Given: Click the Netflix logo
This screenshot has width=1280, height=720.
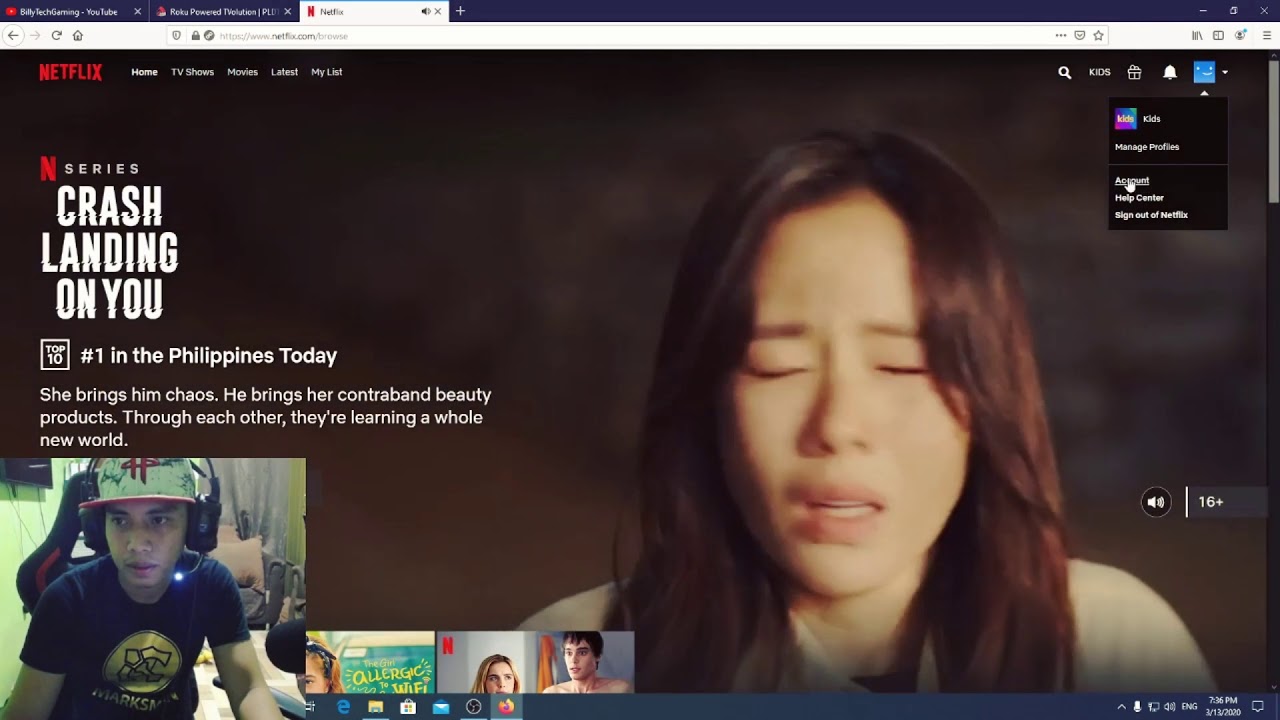Looking at the screenshot, I should point(70,72).
